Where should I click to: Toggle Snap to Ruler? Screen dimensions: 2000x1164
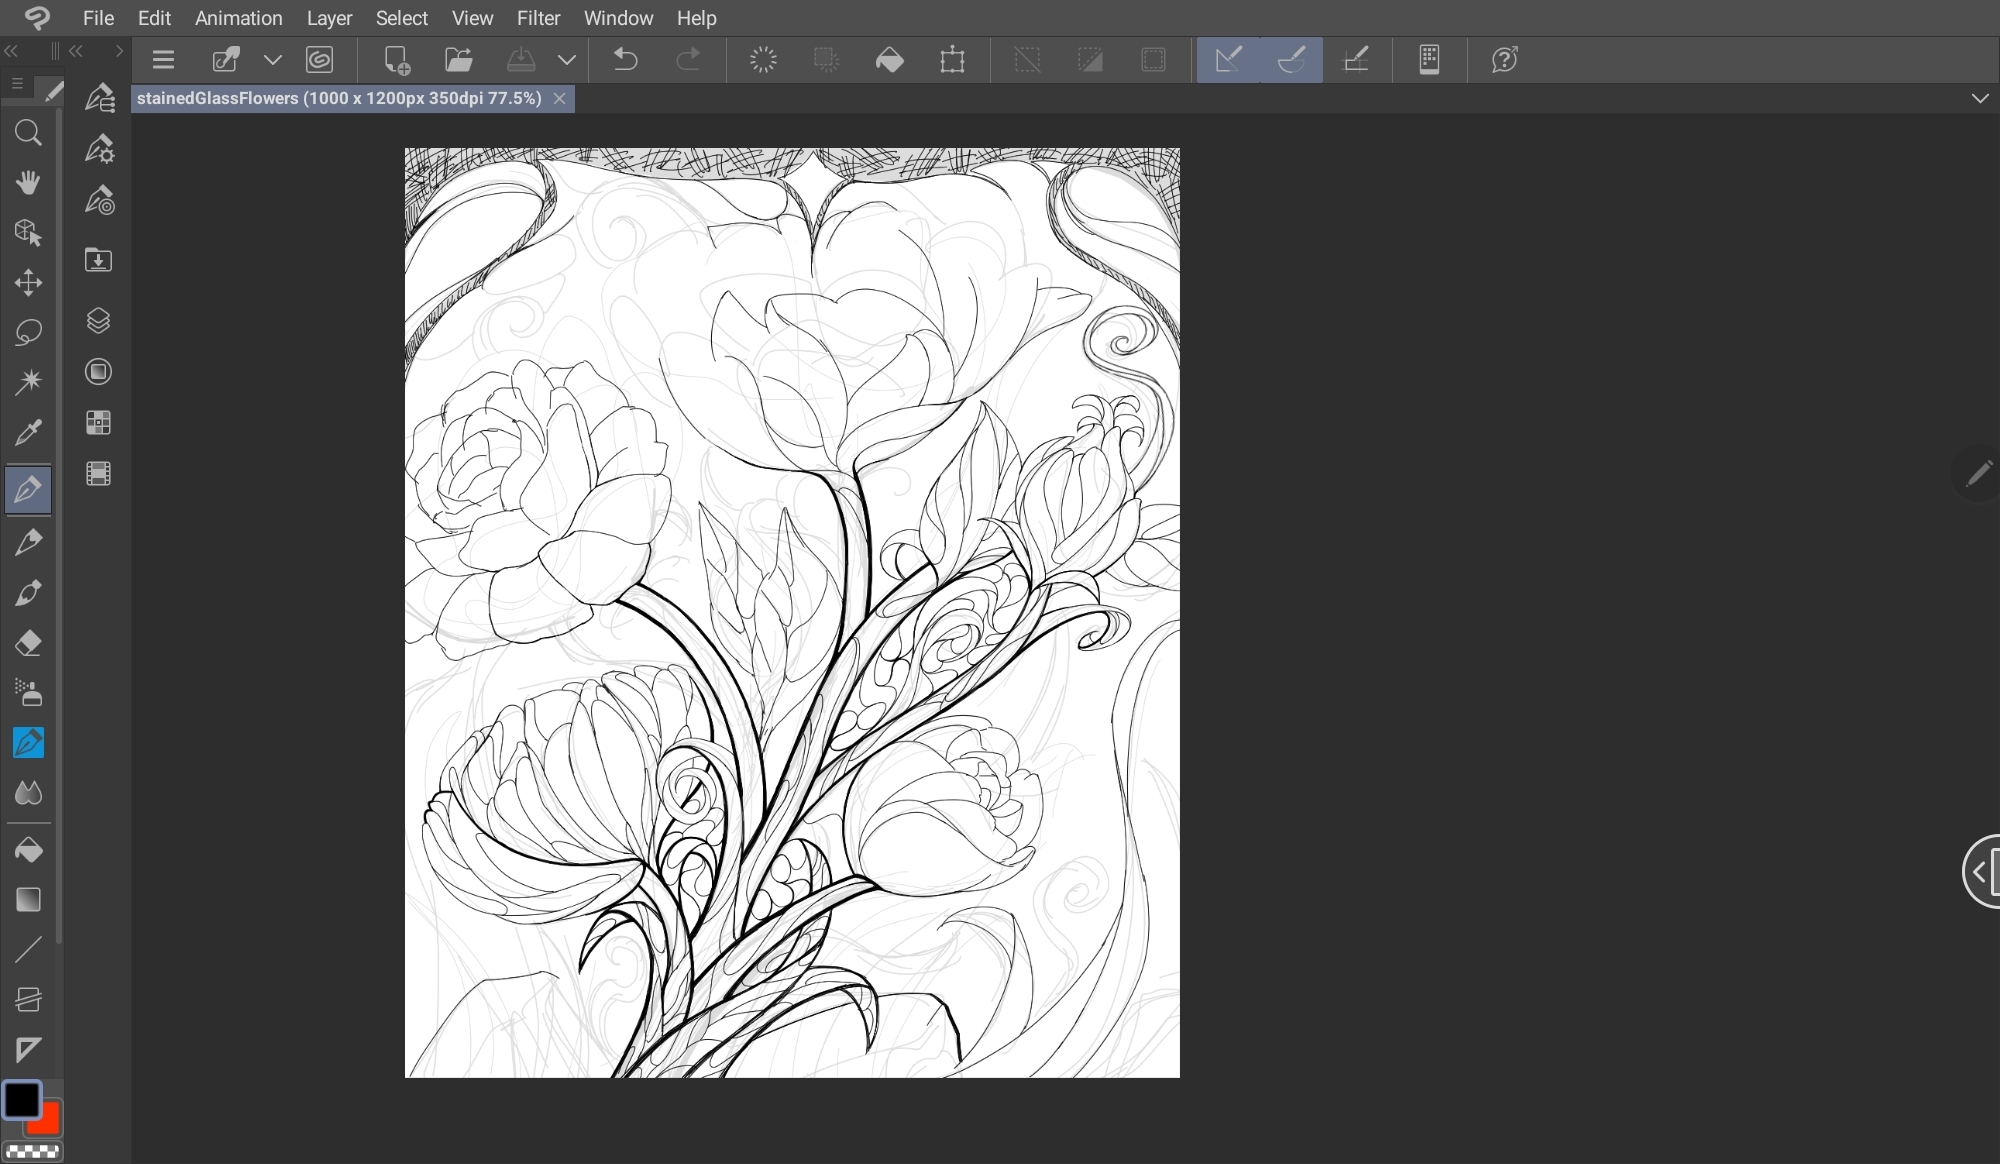[x=1228, y=60]
